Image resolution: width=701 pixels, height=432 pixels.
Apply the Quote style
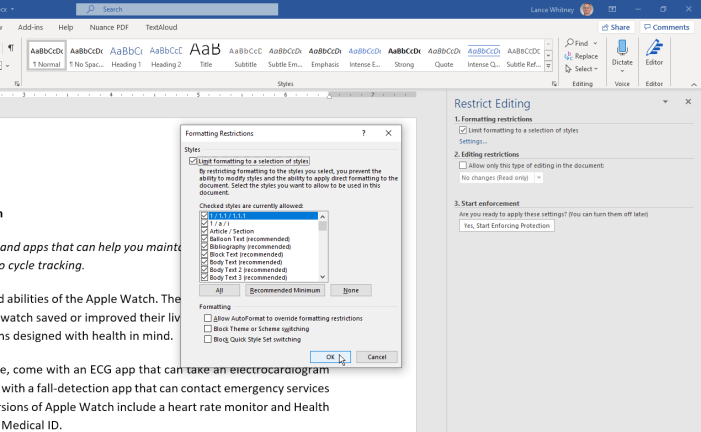(444, 55)
